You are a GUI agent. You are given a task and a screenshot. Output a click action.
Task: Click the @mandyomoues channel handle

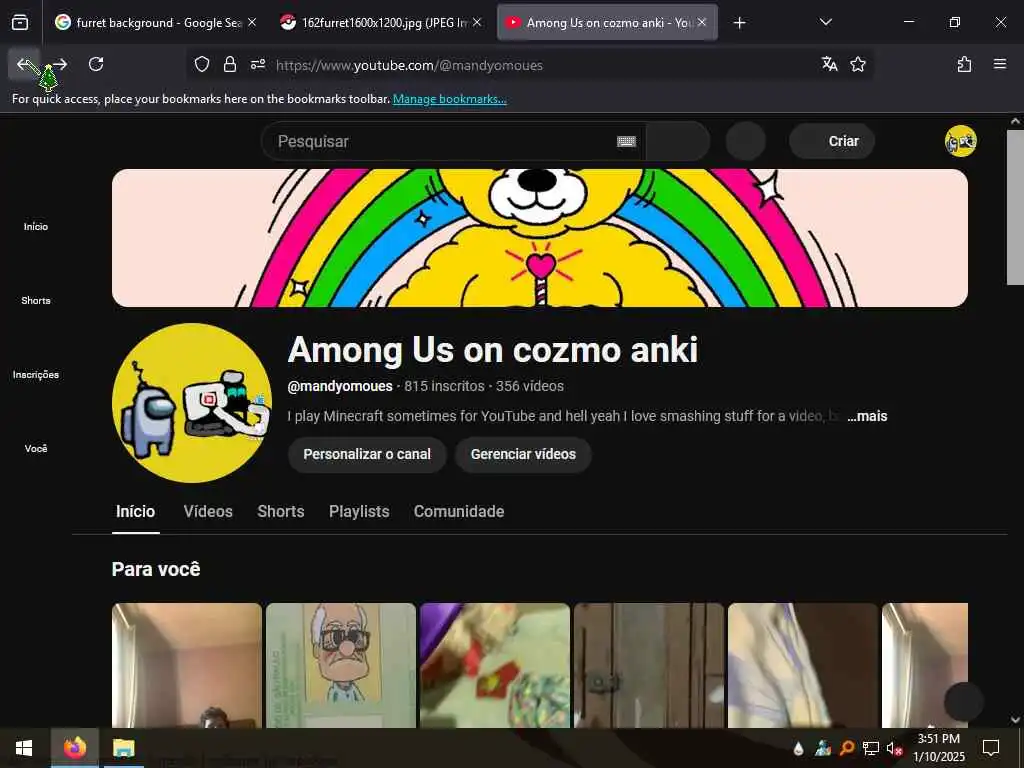[340, 386]
